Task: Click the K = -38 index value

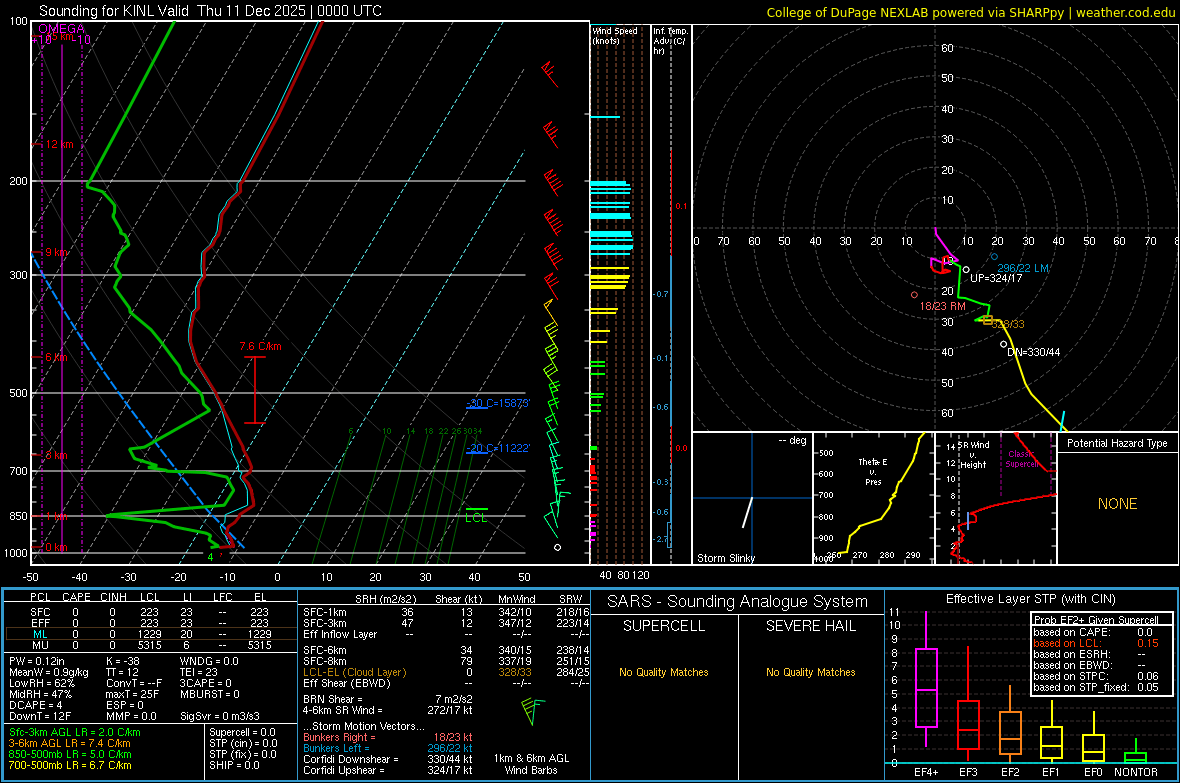Action: [123, 661]
